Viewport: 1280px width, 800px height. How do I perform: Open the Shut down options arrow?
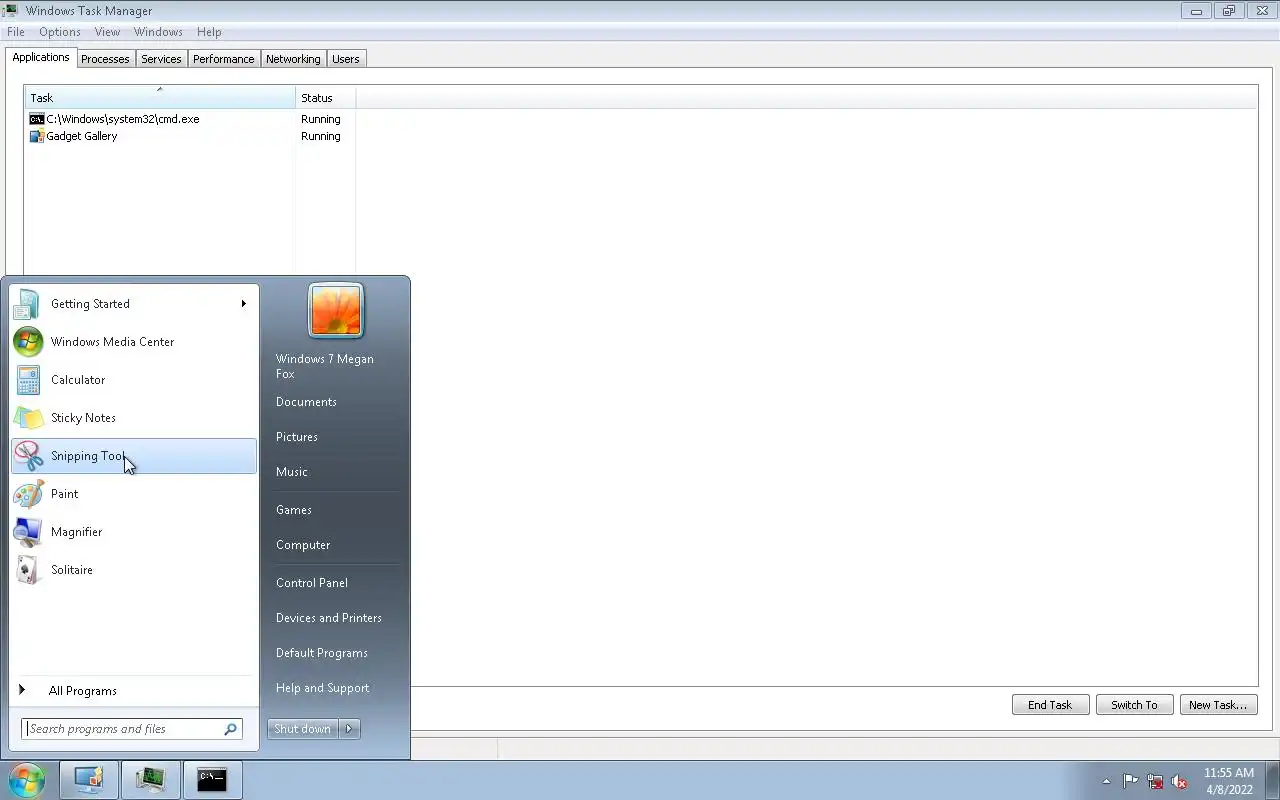pyautogui.click(x=349, y=729)
